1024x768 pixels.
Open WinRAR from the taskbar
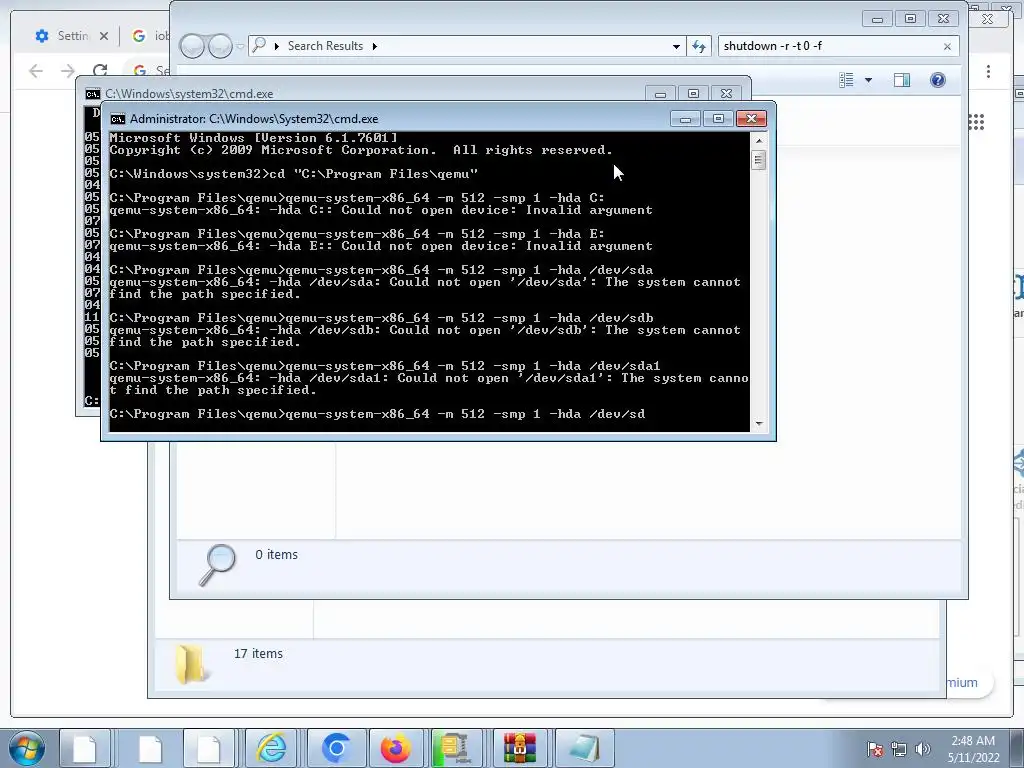[x=520, y=748]
